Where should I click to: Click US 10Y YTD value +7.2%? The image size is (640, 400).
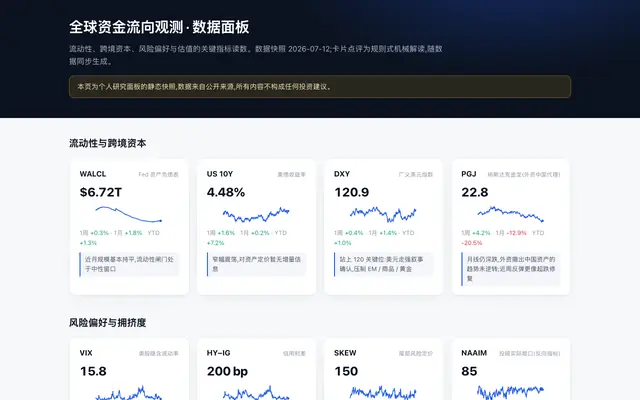click(216, 243)
